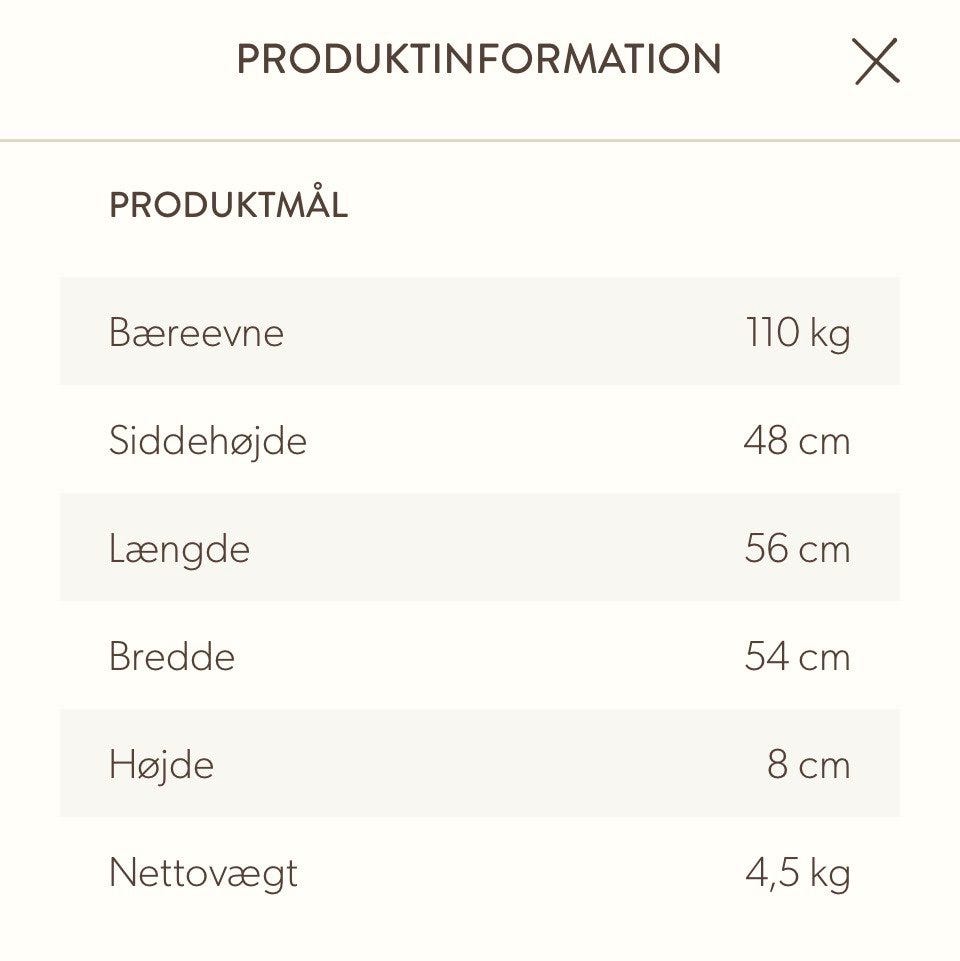The image size is (960, 961).
Task: Click the 56 cm value
Action: click(x=797, y=548)
